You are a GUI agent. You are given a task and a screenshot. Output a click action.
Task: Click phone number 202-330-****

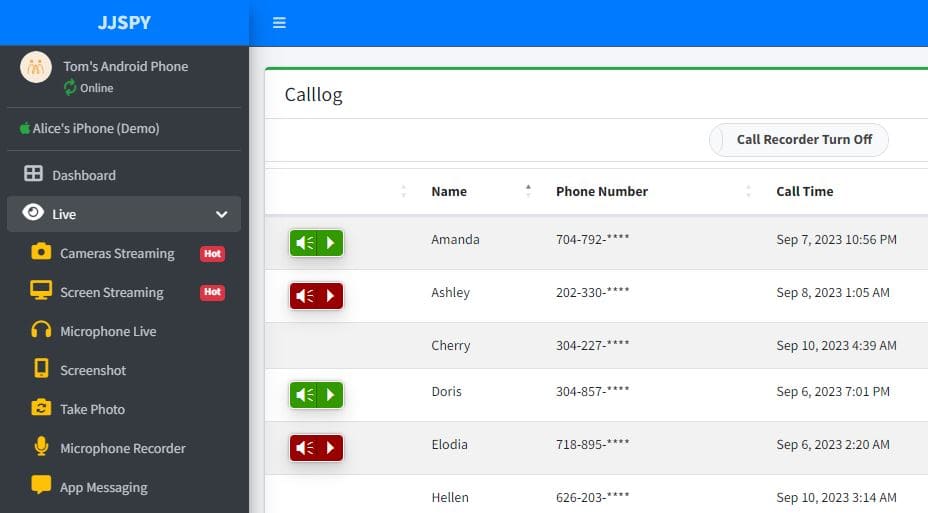click(x=592, y=292)
